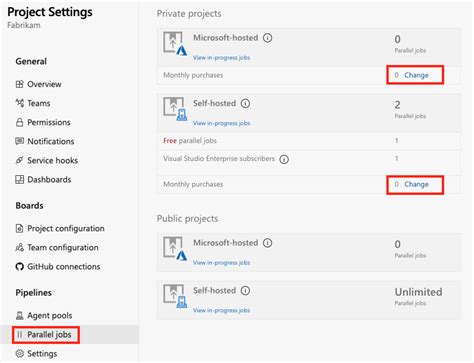474x363 pixels.
Task: Open the Service hooks page
Action: pyautogui.click(x=52, y=160)
